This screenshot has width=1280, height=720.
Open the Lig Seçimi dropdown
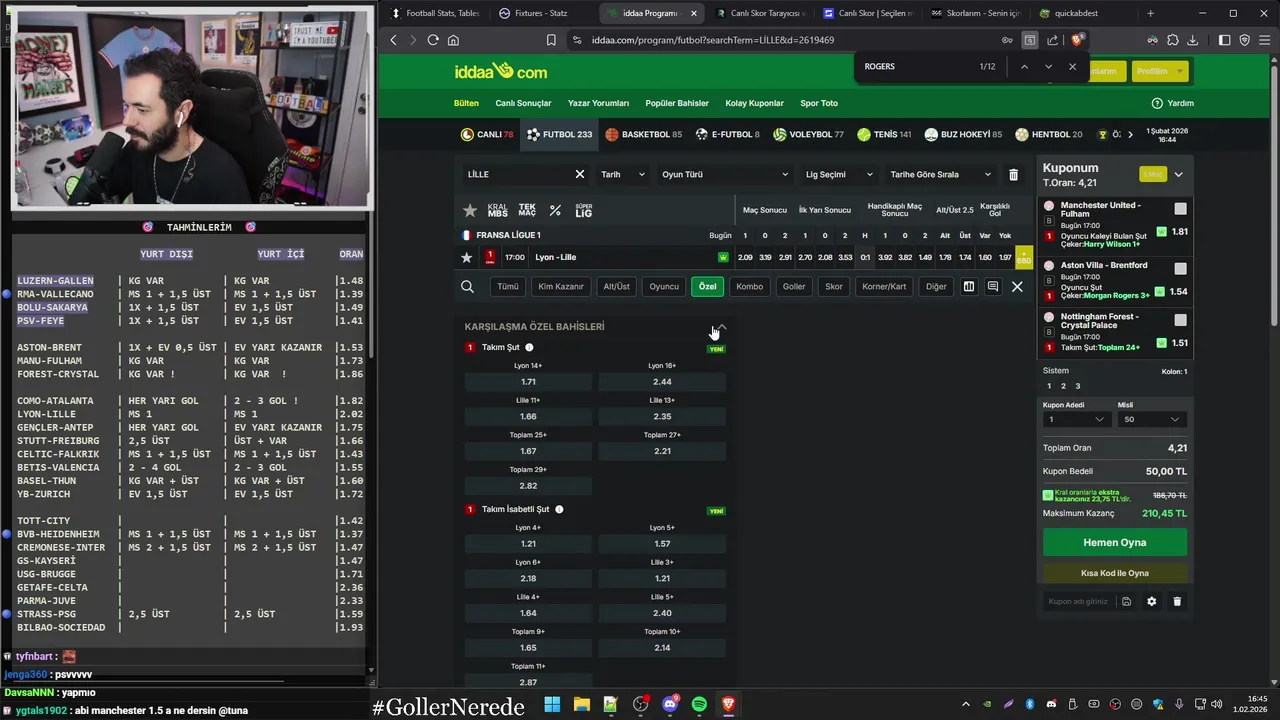coord(839,174)
